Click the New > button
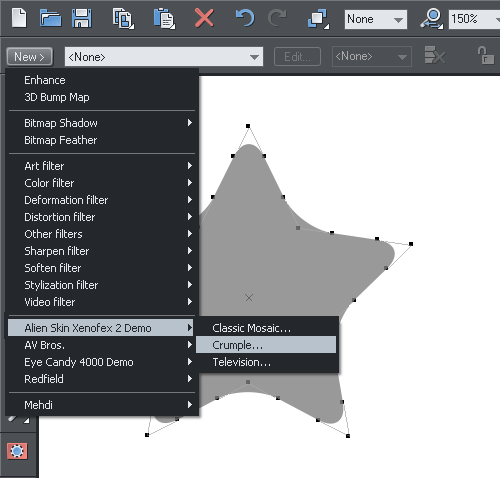Screen dimensions: 500x478 pyautogui.click(x=29, y=57)
